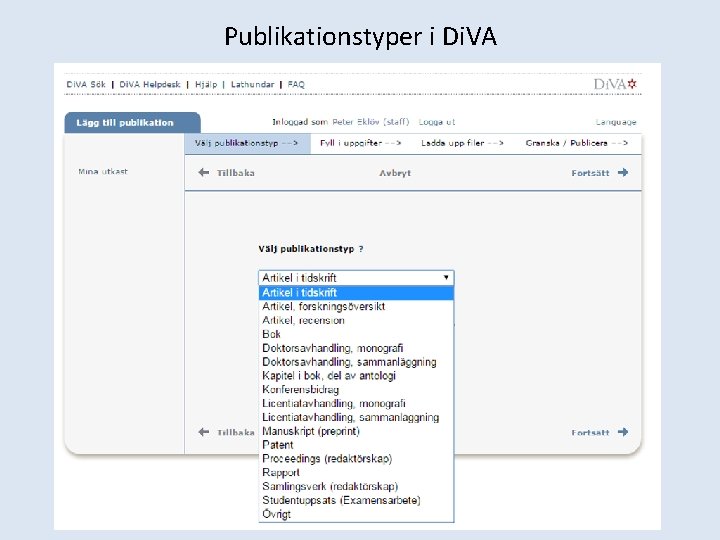Choose 'Proceedings (redaktörskap)' option
The image size is (720, 540).
pyautogui.click(x=356, y=459)
